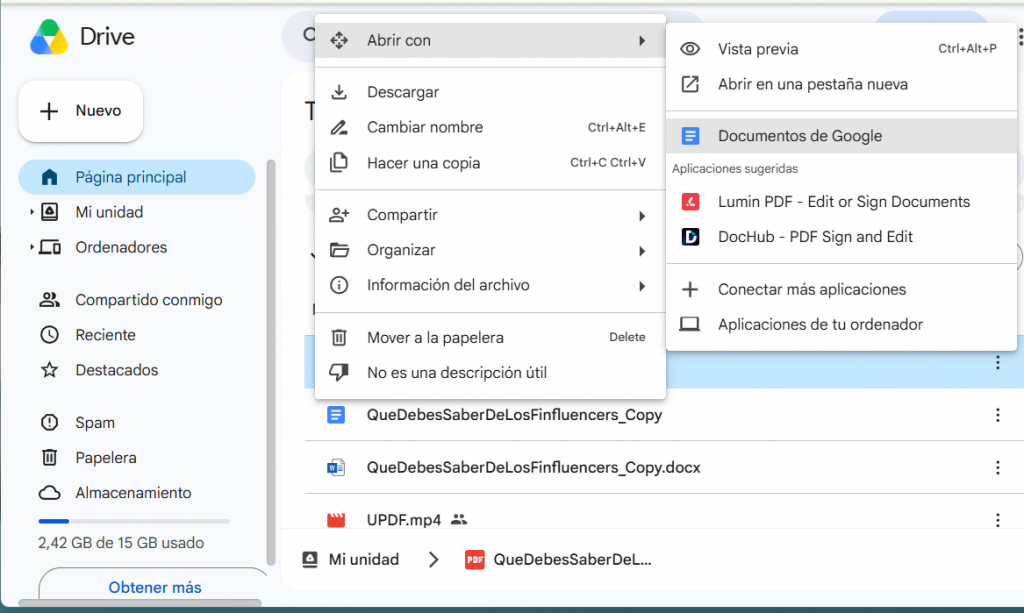Viewport: 1024px width, 613px height.
Task: Click the DocHub app icon
Action: tap(690, 236)
